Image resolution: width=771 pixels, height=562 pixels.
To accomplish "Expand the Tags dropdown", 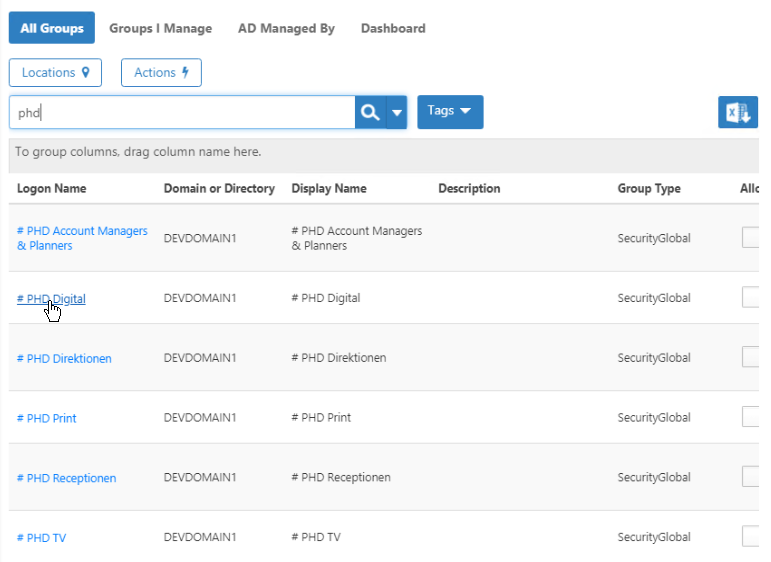I will pos(449,112).
